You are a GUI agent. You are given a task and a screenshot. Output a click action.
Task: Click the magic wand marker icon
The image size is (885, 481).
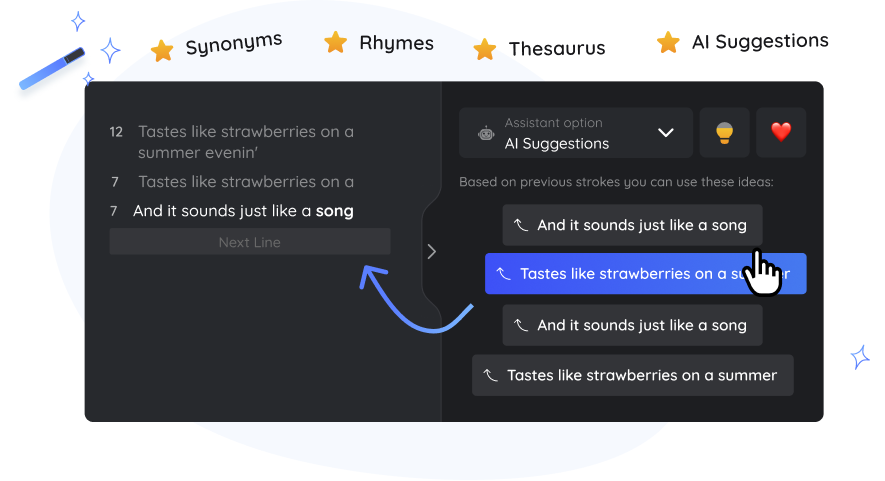pos(52,68)
